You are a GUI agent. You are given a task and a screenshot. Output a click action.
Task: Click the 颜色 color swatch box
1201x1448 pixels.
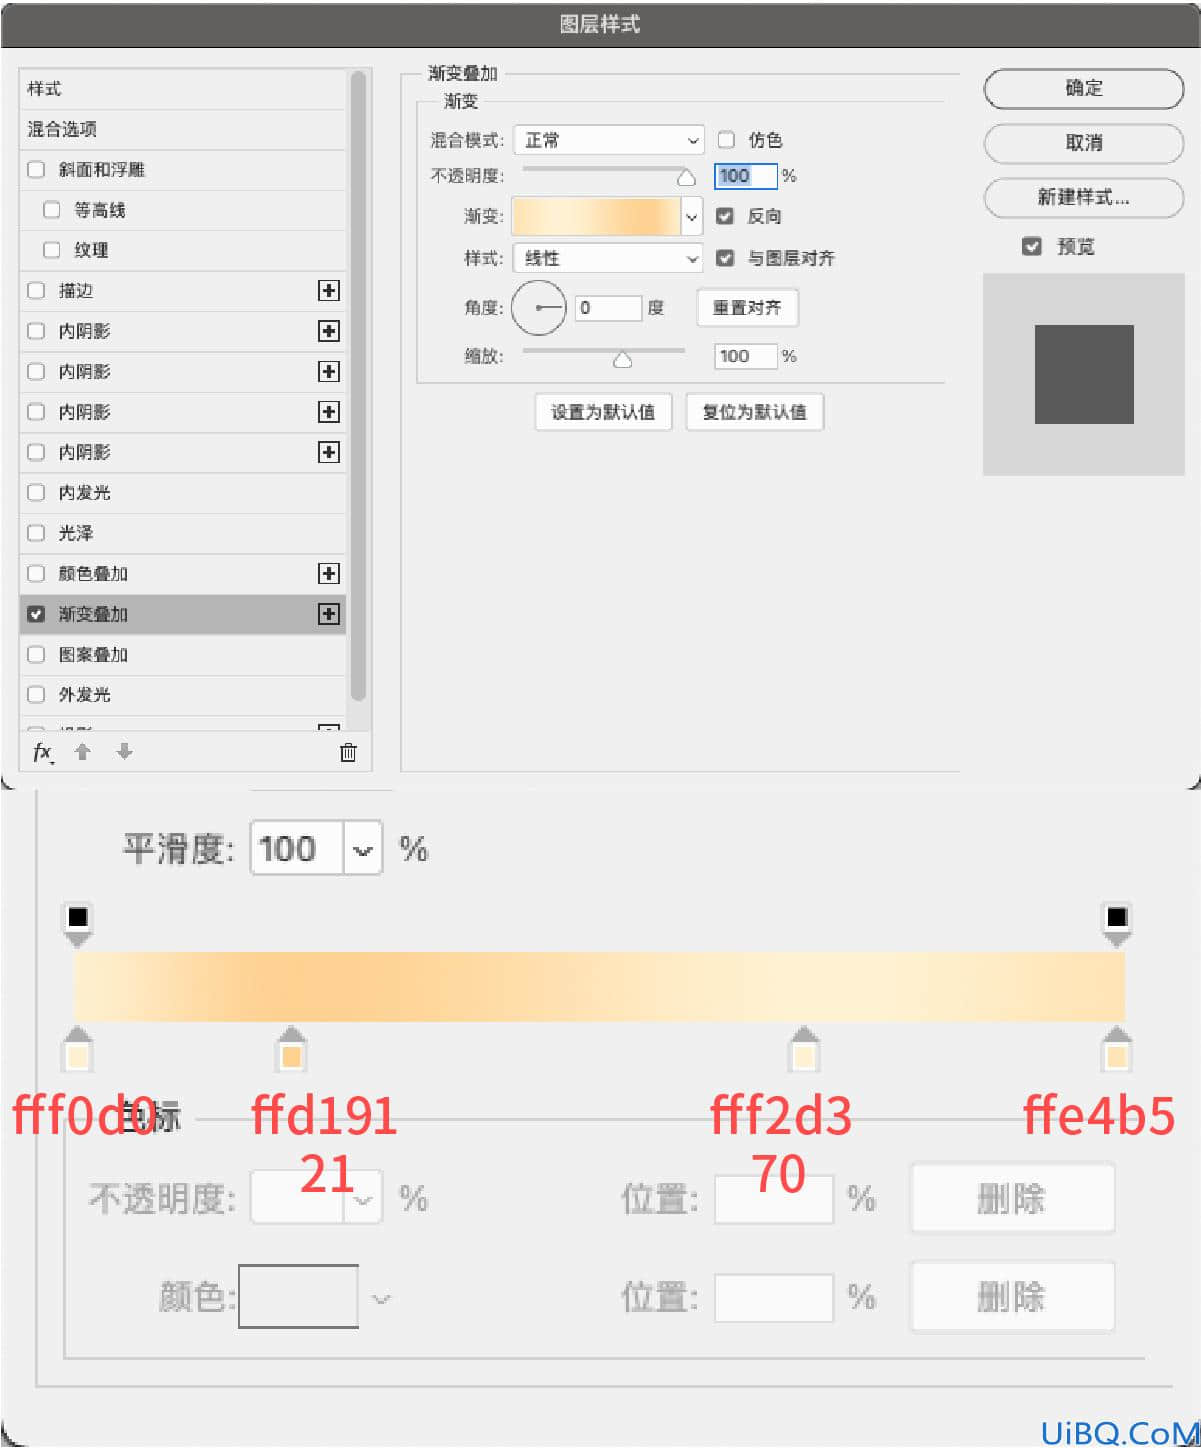(x=299, y=1297)
